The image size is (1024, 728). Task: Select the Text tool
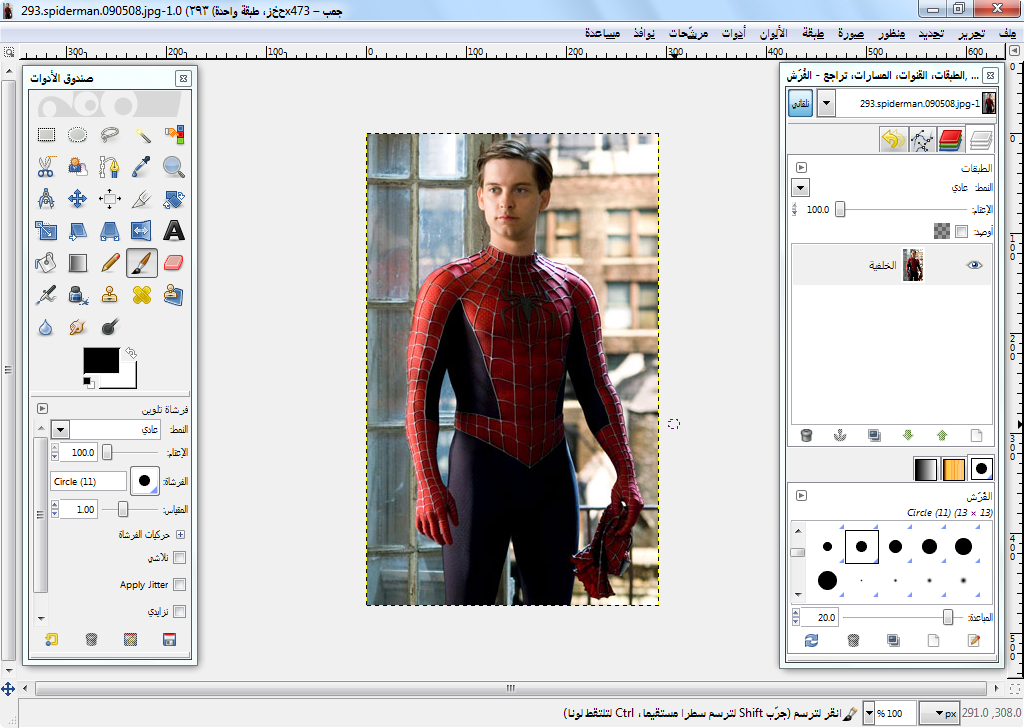point(174,230)
